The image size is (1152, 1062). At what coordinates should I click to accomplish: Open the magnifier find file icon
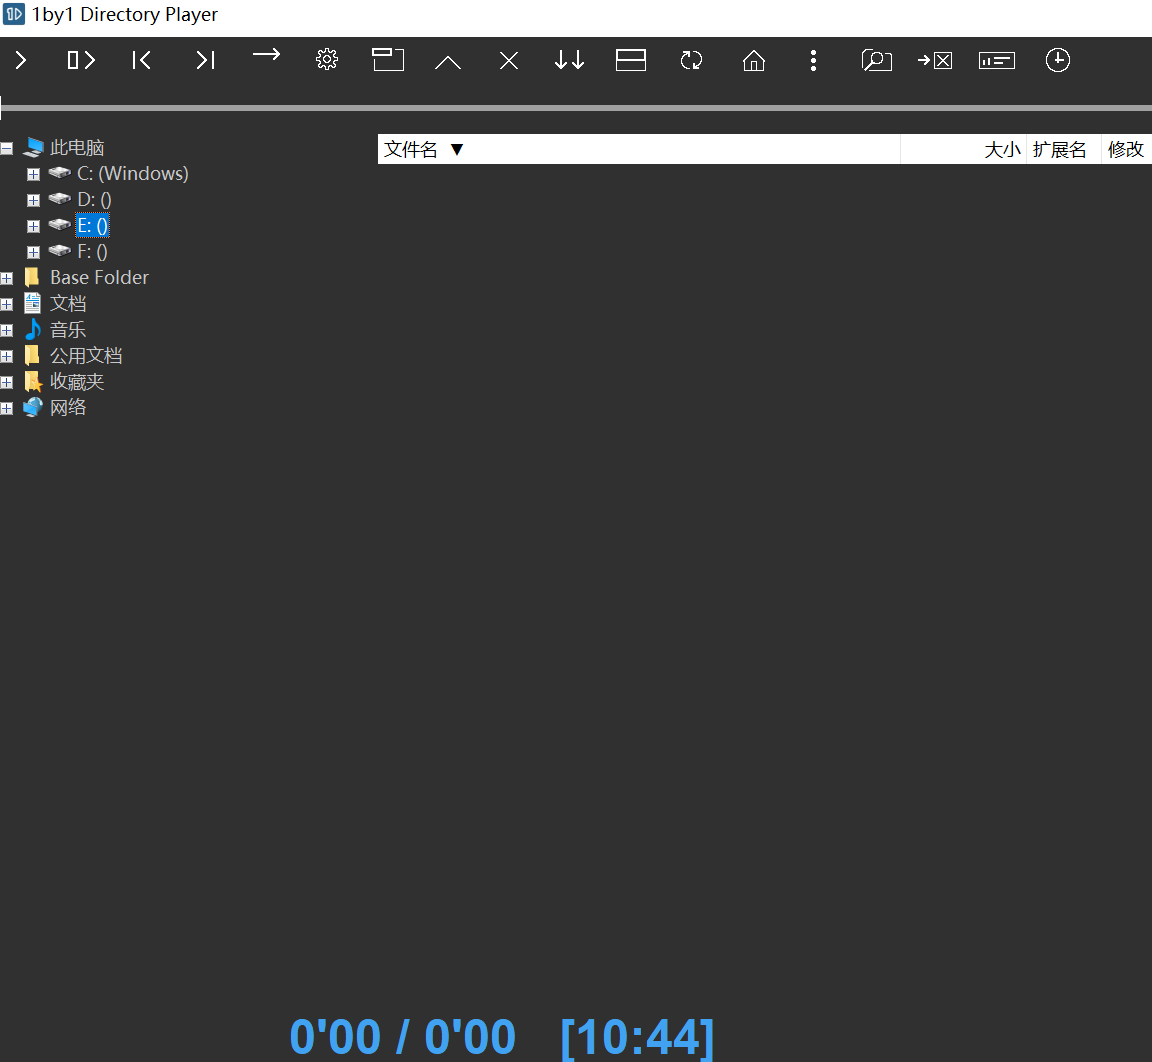point(876,61)
